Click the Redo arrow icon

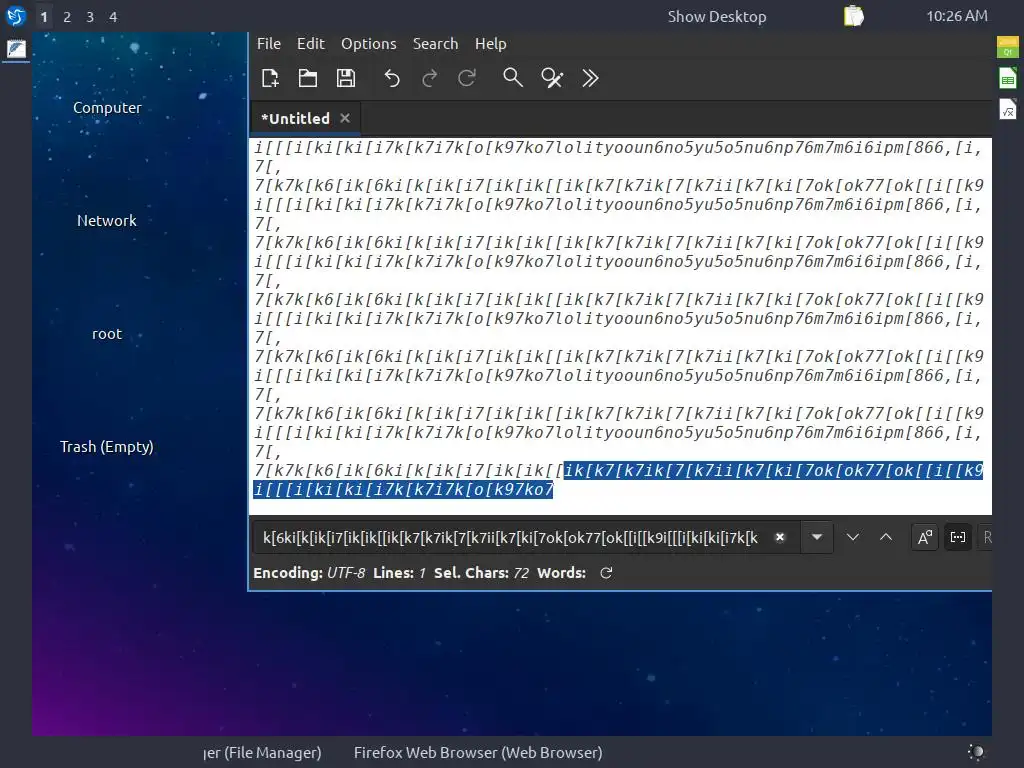[429, 78]
